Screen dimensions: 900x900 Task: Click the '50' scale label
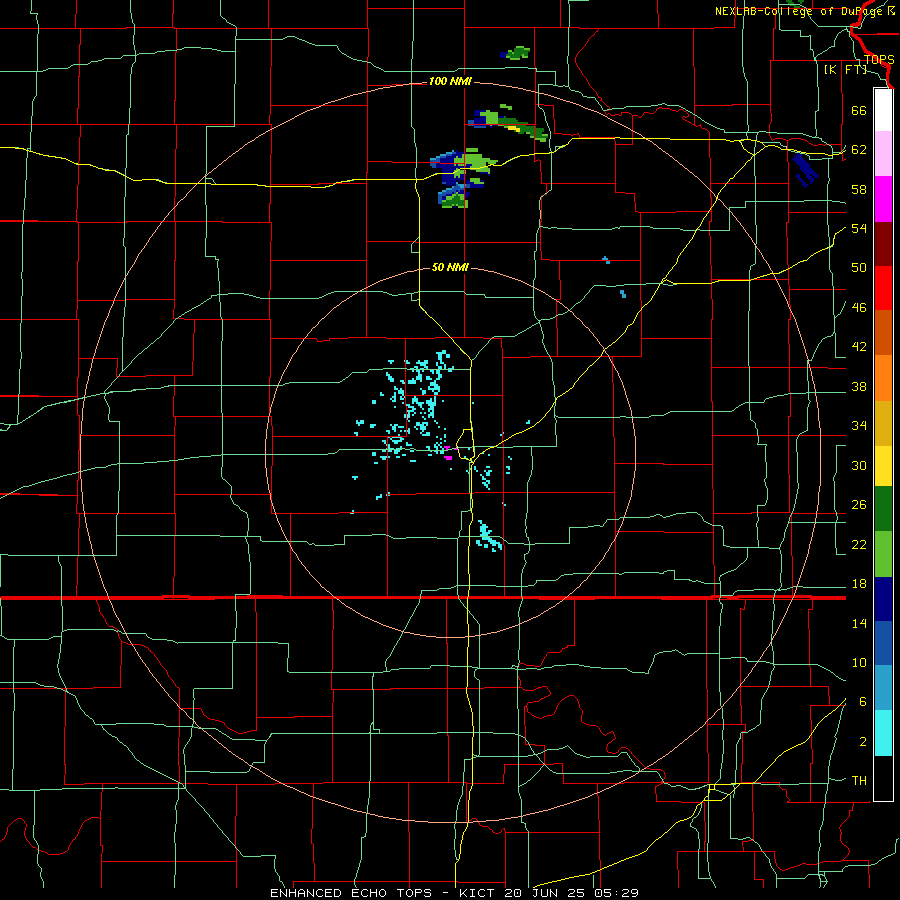click(859, 268)
